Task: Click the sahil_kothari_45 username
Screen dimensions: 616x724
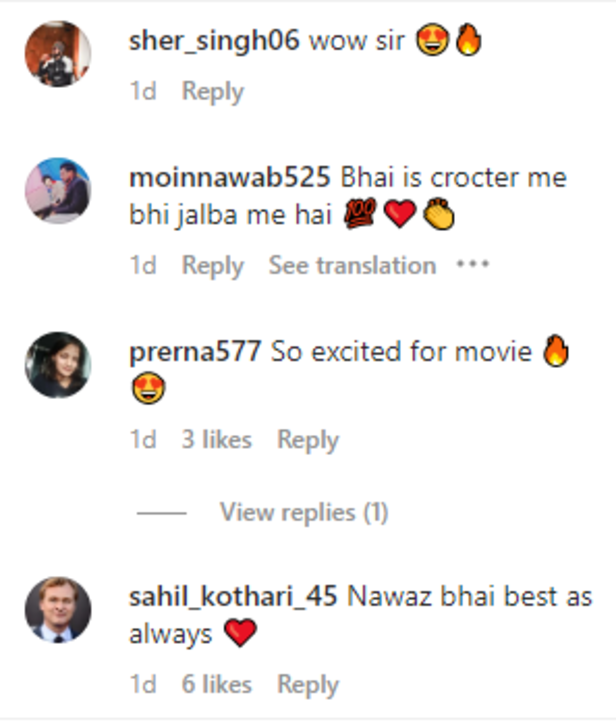Action: pos(236,597)
